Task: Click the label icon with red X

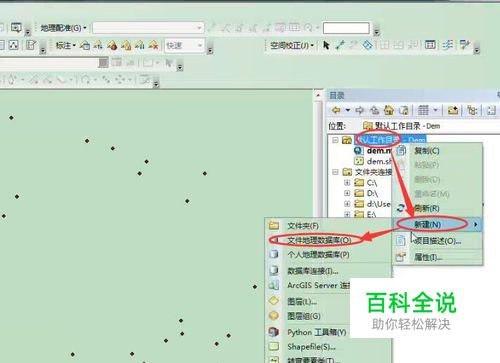Action: click(153, 45)
